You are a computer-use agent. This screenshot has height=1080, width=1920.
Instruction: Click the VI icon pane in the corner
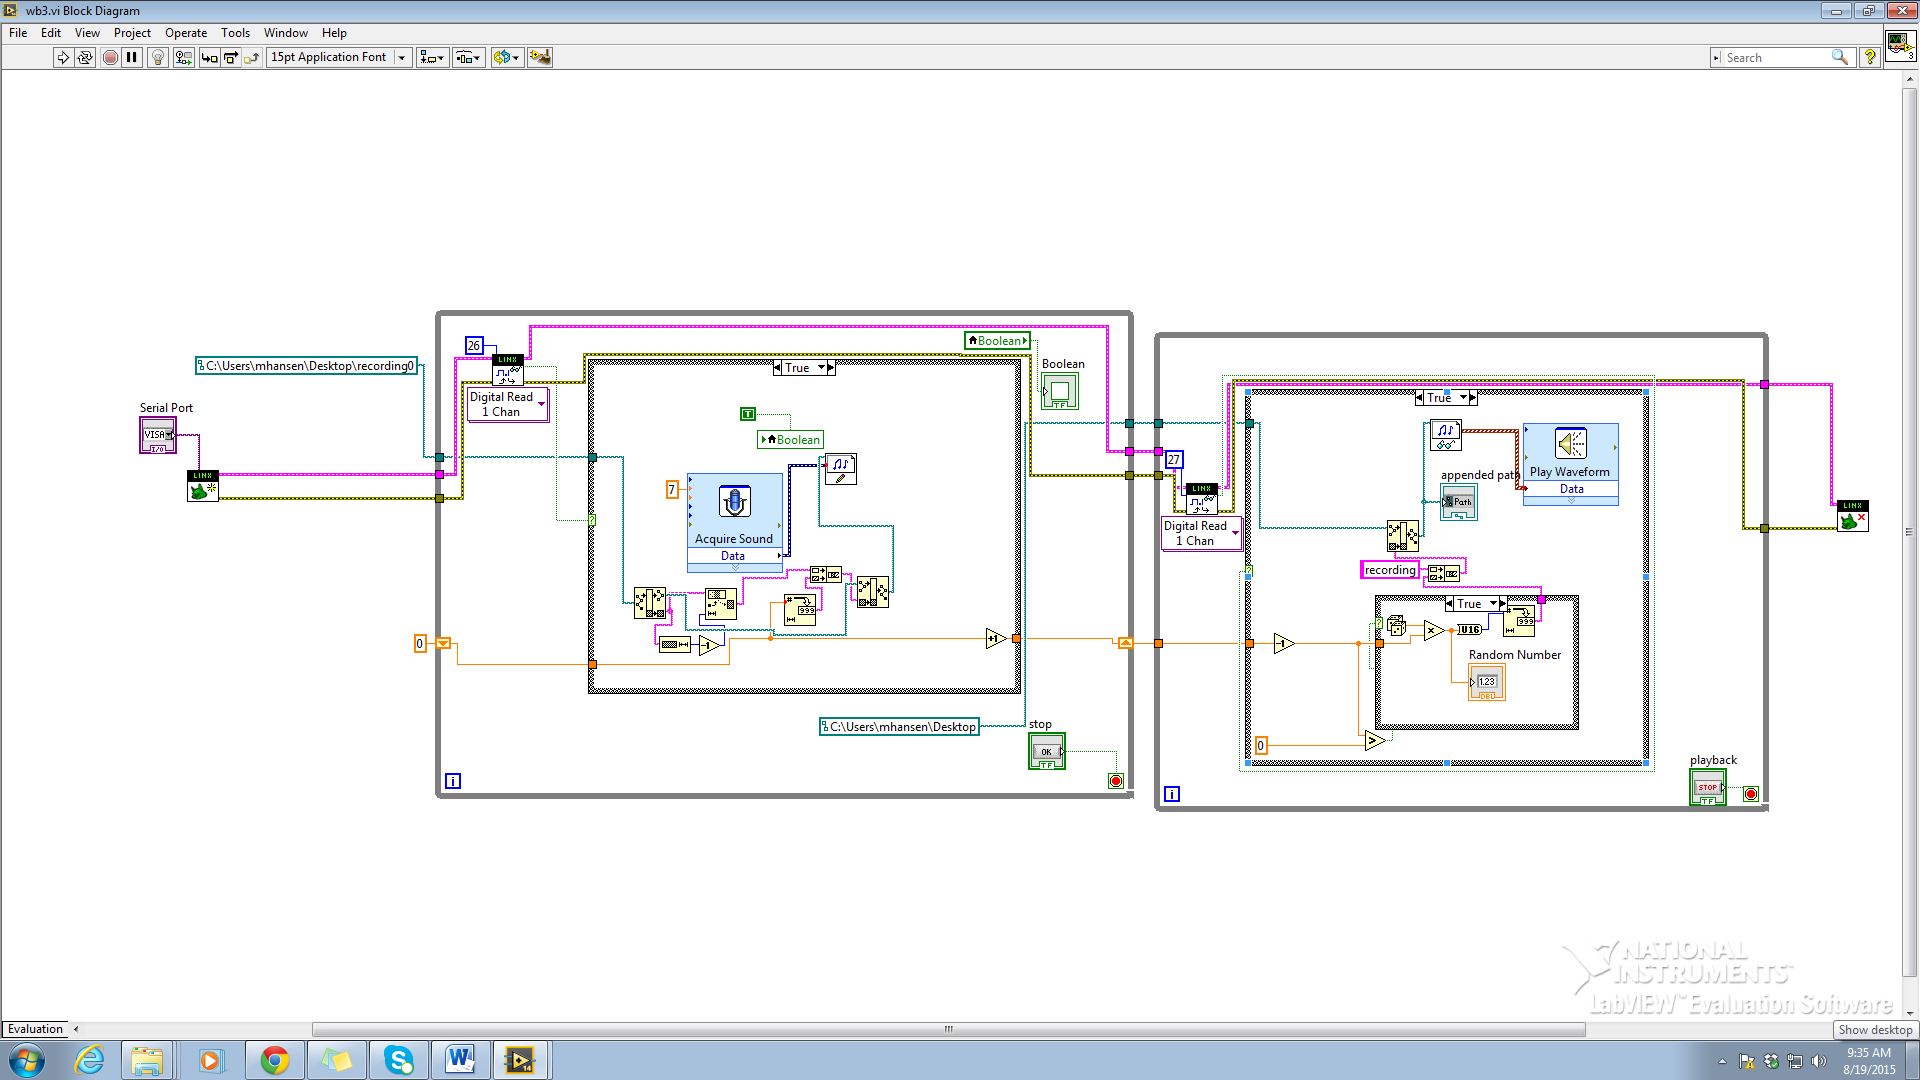[x=1900, y=47]
